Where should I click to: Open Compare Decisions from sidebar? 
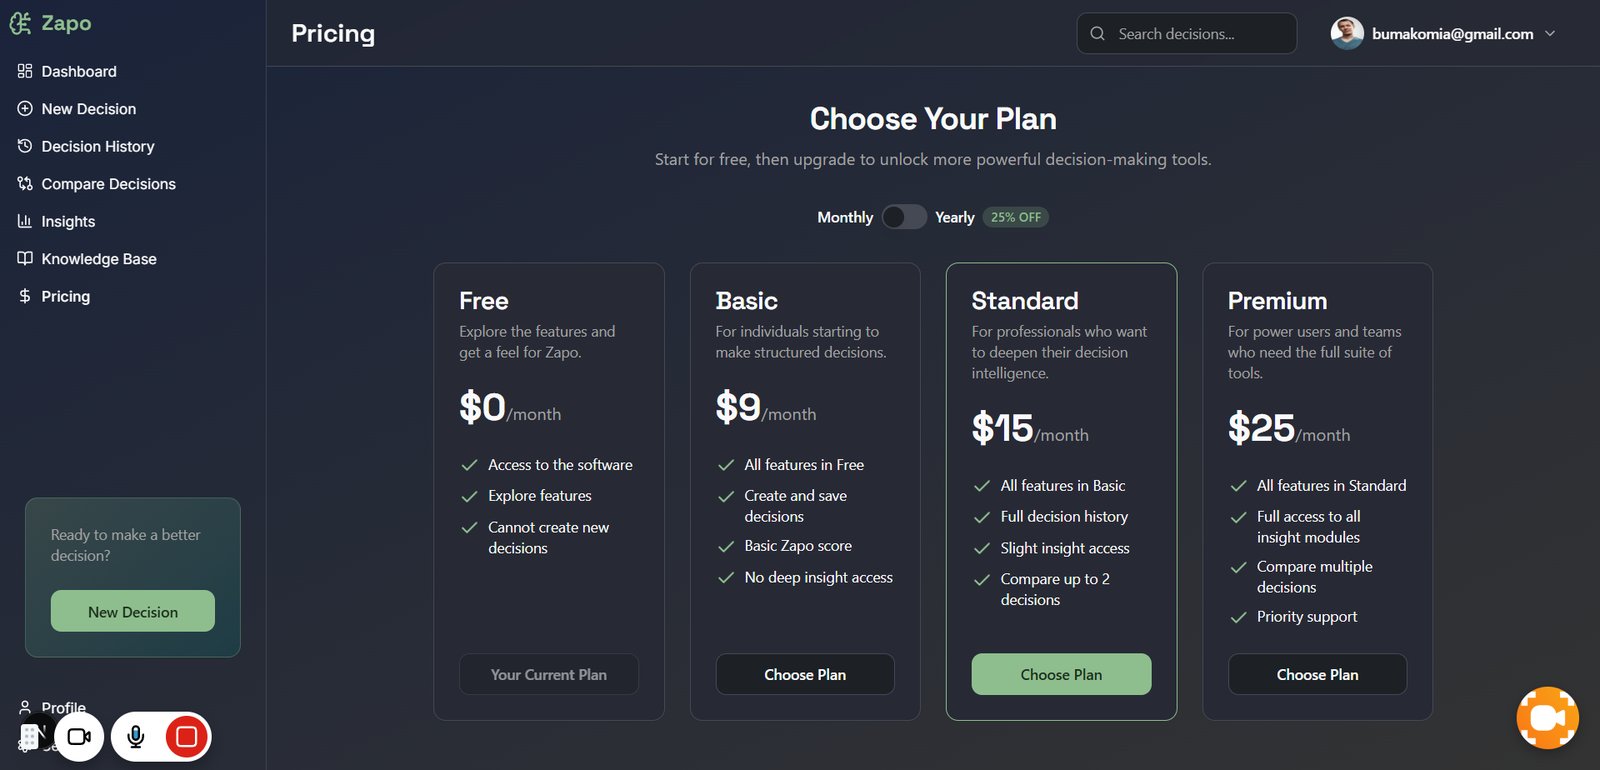96,184
